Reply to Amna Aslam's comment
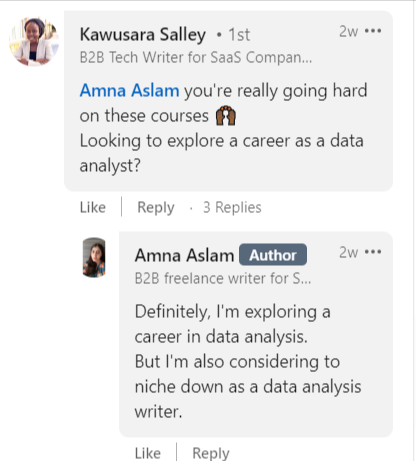 pyautogui.click(x=211, y=453)
